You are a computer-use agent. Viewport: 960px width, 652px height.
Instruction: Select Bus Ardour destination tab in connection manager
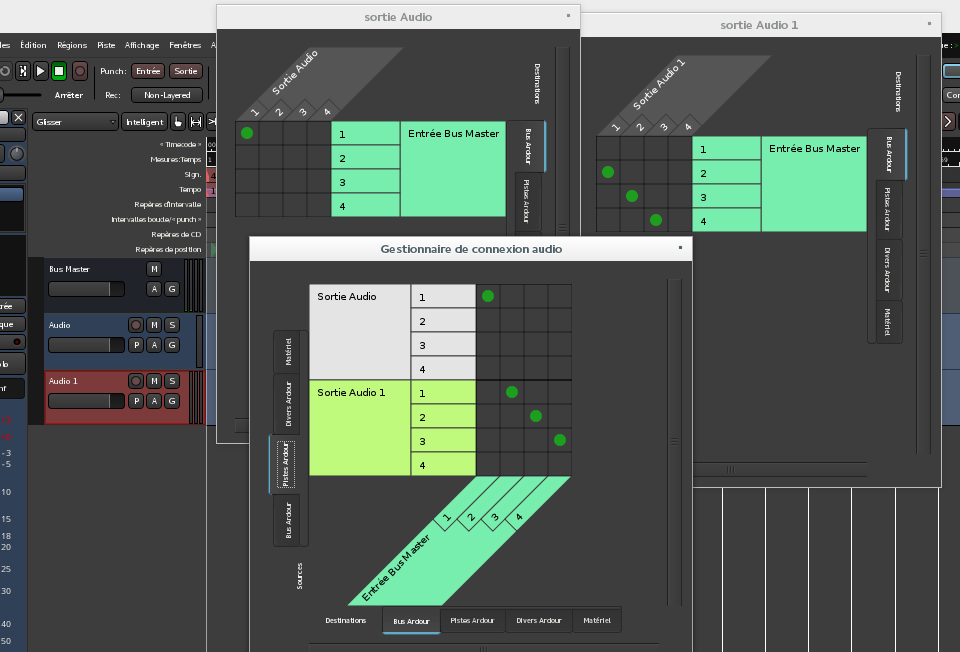[411, 621]
